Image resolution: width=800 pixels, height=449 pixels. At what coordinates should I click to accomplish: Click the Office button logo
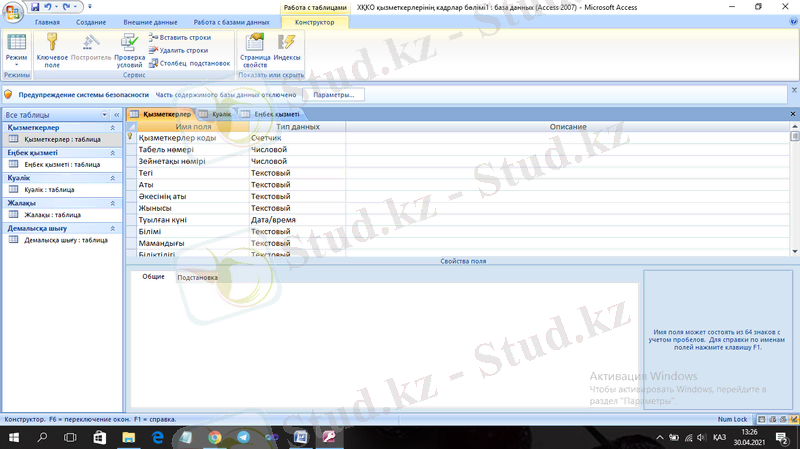12,10
